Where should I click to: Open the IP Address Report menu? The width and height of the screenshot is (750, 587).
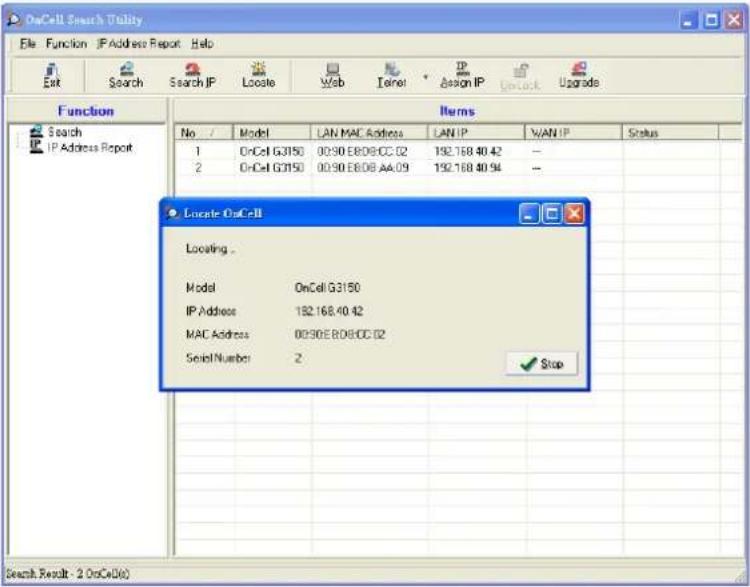click(x=139, y=44)
